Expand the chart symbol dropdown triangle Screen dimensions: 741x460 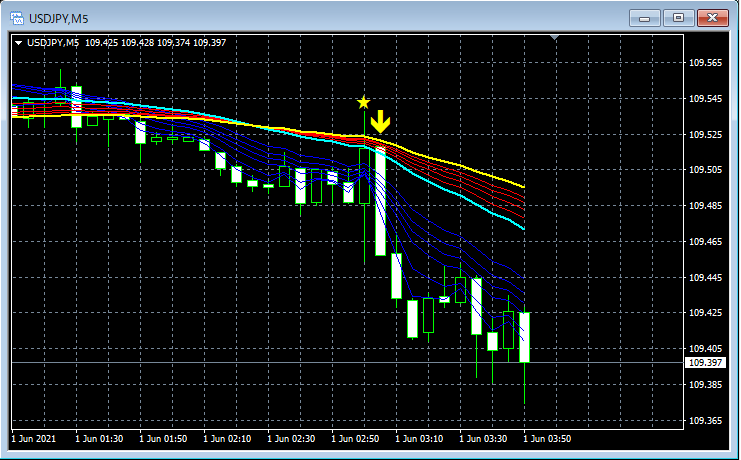point(18,43)
